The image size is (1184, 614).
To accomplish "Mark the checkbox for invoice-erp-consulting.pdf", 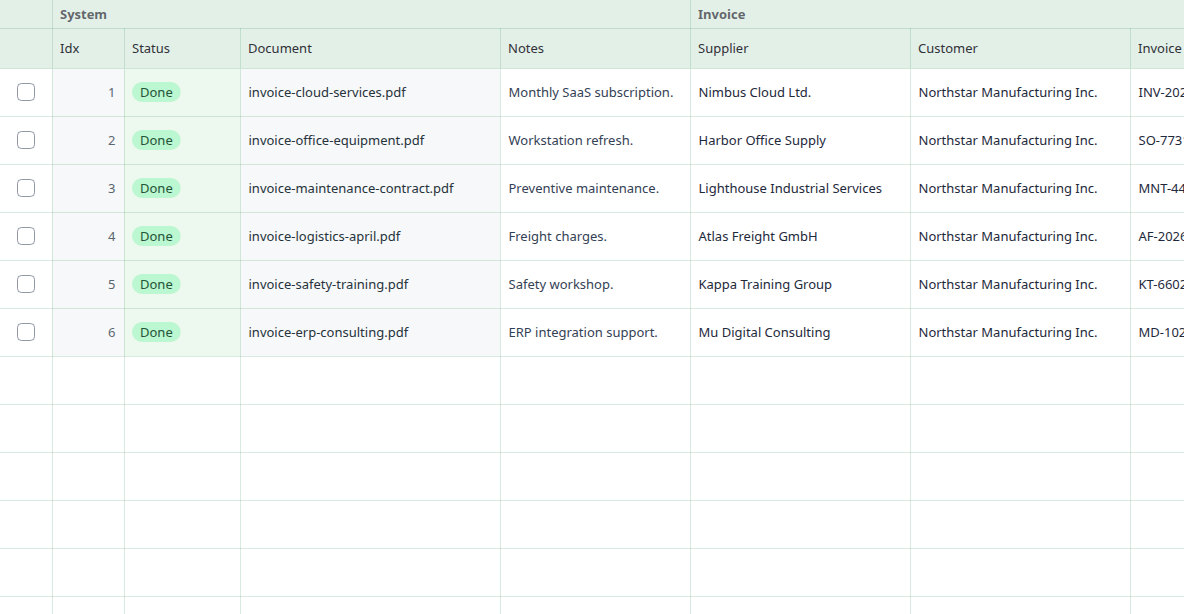I will [x=26, y=332].
